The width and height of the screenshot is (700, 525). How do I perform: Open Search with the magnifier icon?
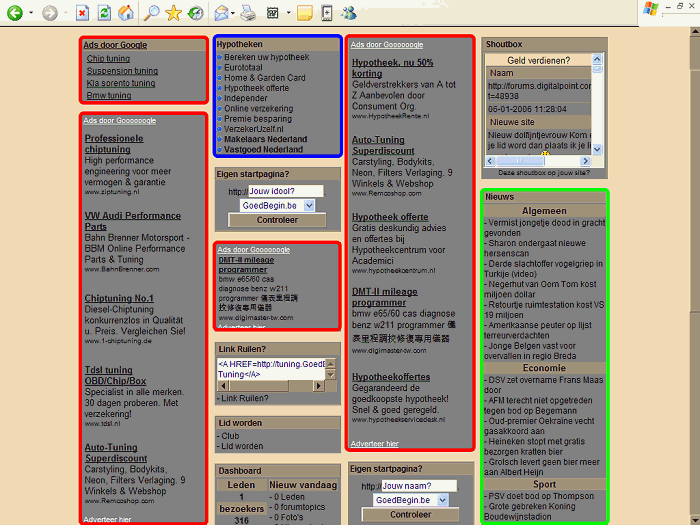tap(151, 12)
